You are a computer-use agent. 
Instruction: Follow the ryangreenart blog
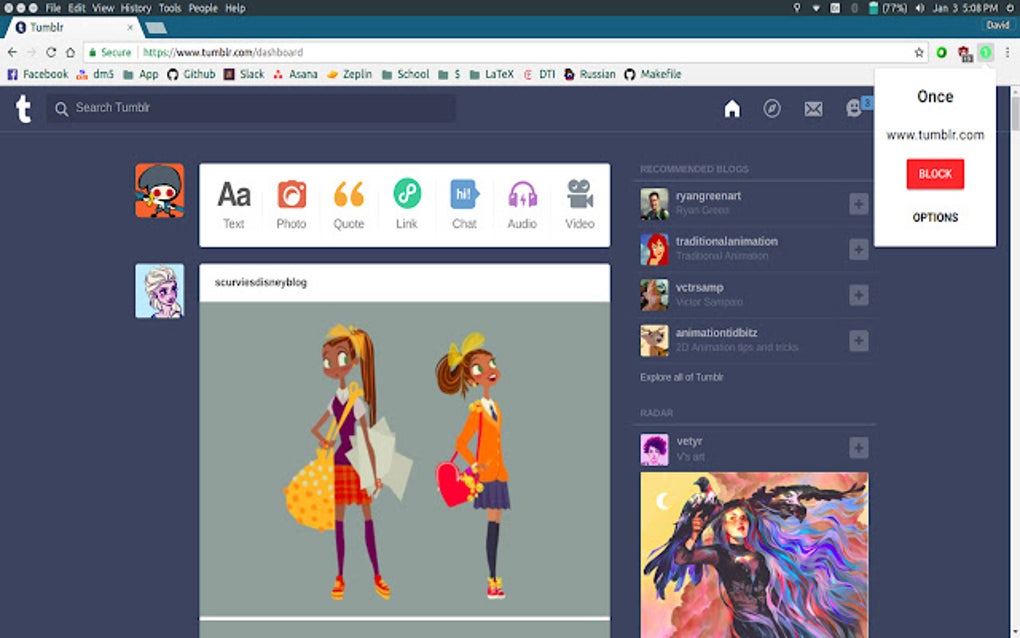click(858, 203)
